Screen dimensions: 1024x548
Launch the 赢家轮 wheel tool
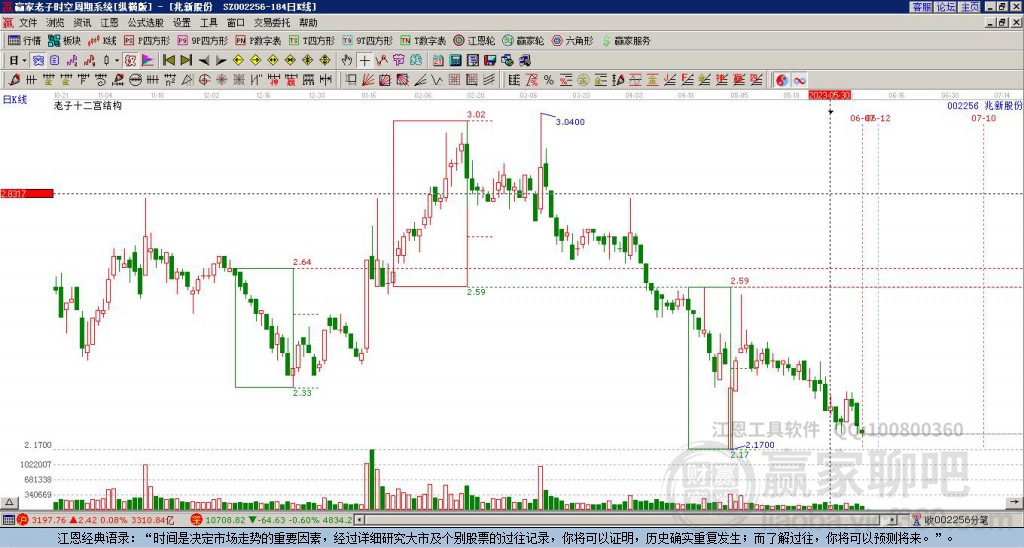click(523, 40)
